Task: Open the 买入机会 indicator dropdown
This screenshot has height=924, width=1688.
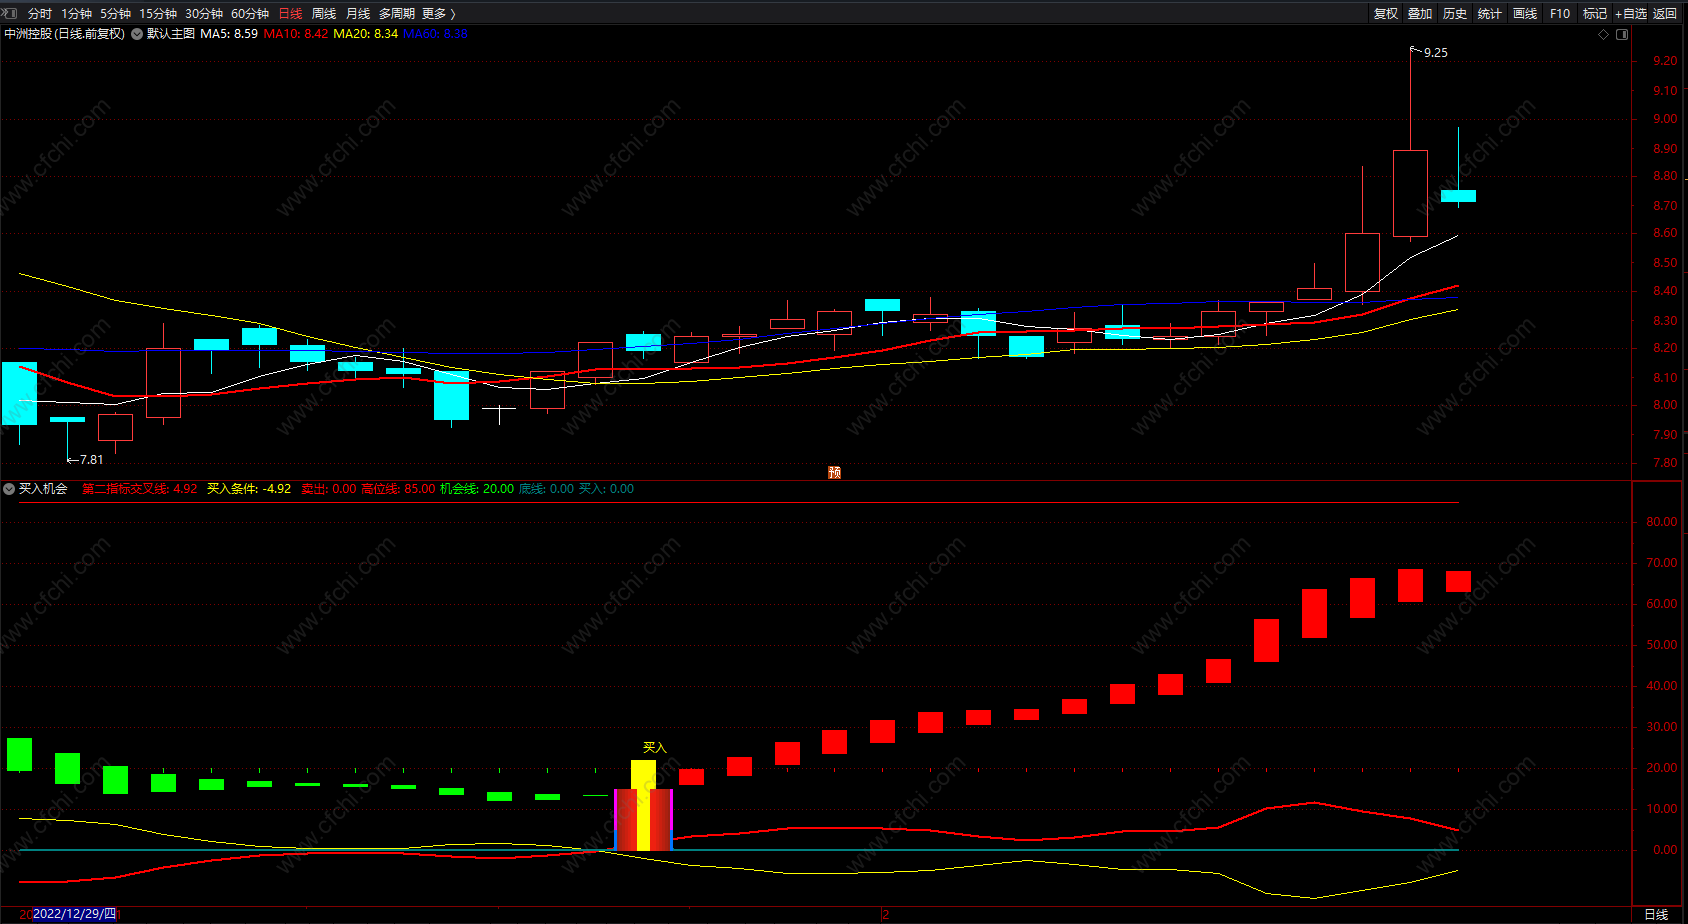Action: (9, 489)
